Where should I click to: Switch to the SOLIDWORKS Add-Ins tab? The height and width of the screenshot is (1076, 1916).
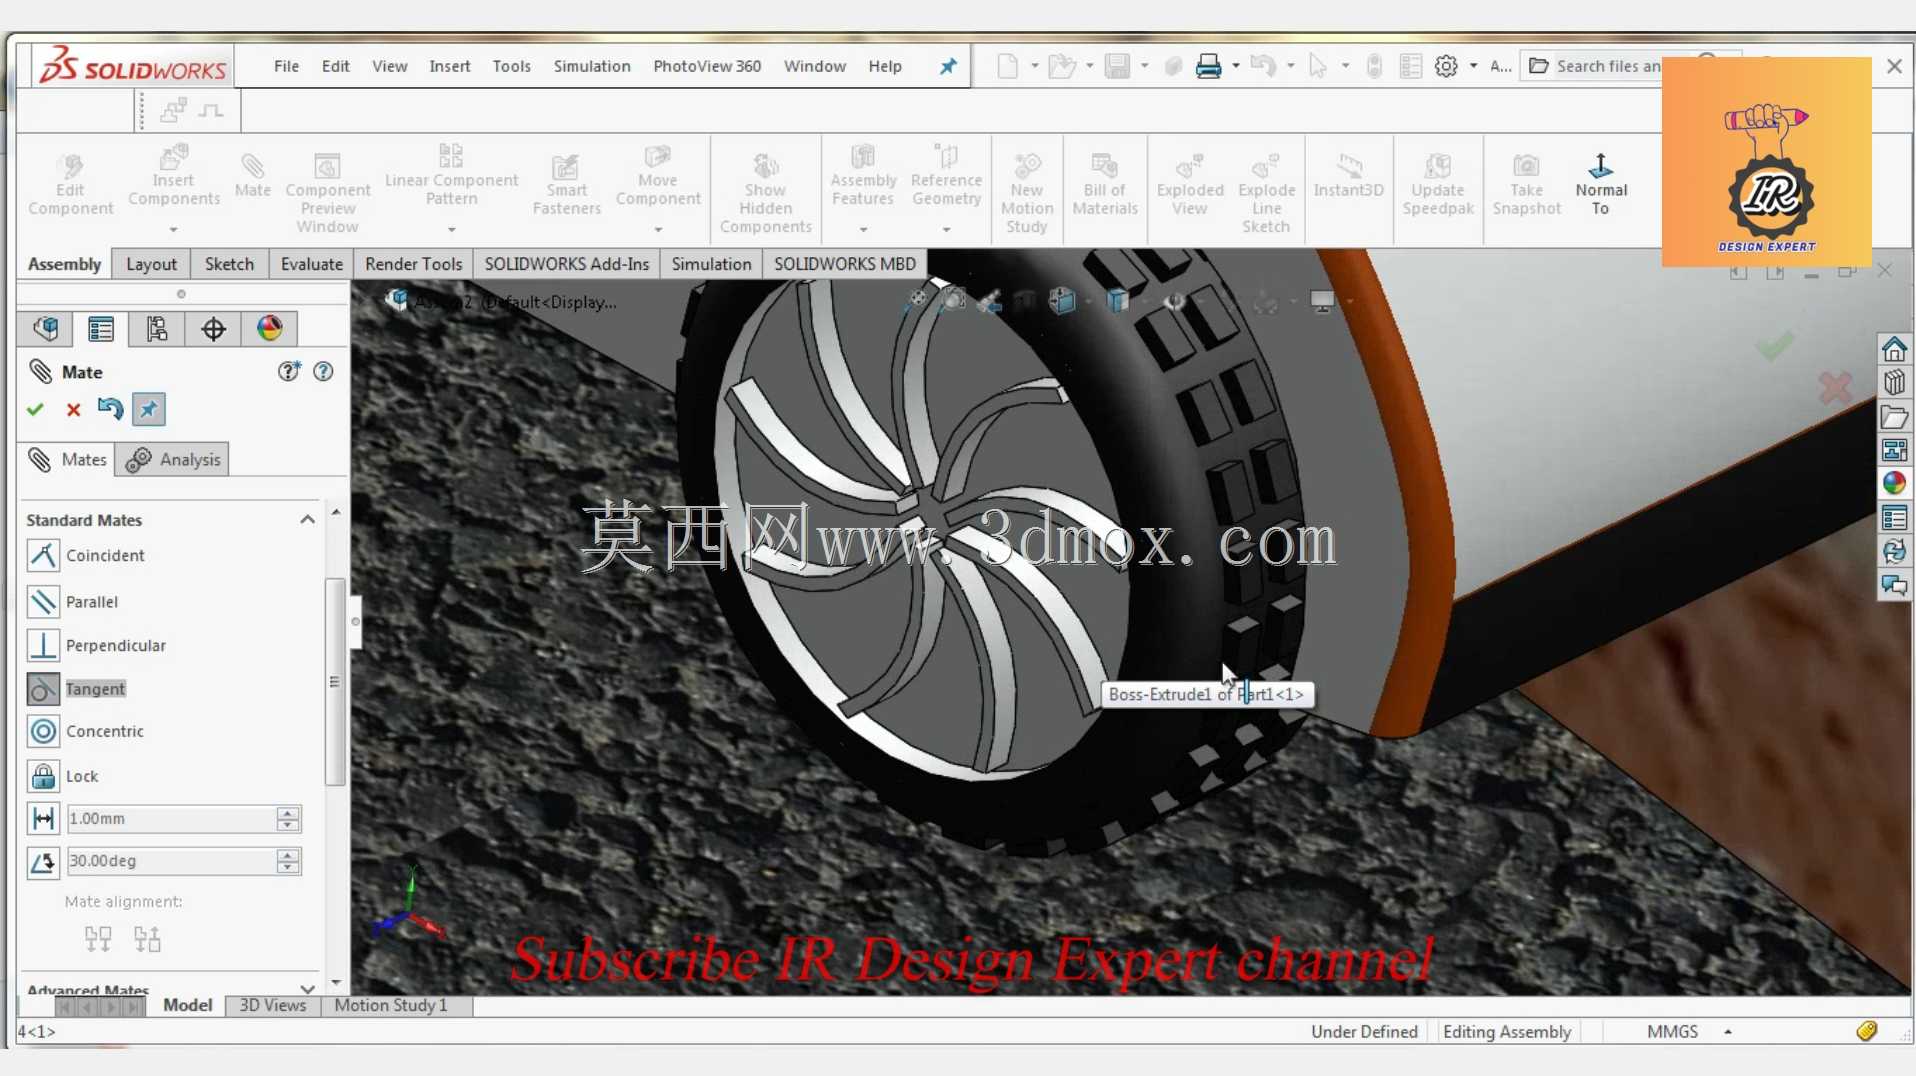[567, 264]
